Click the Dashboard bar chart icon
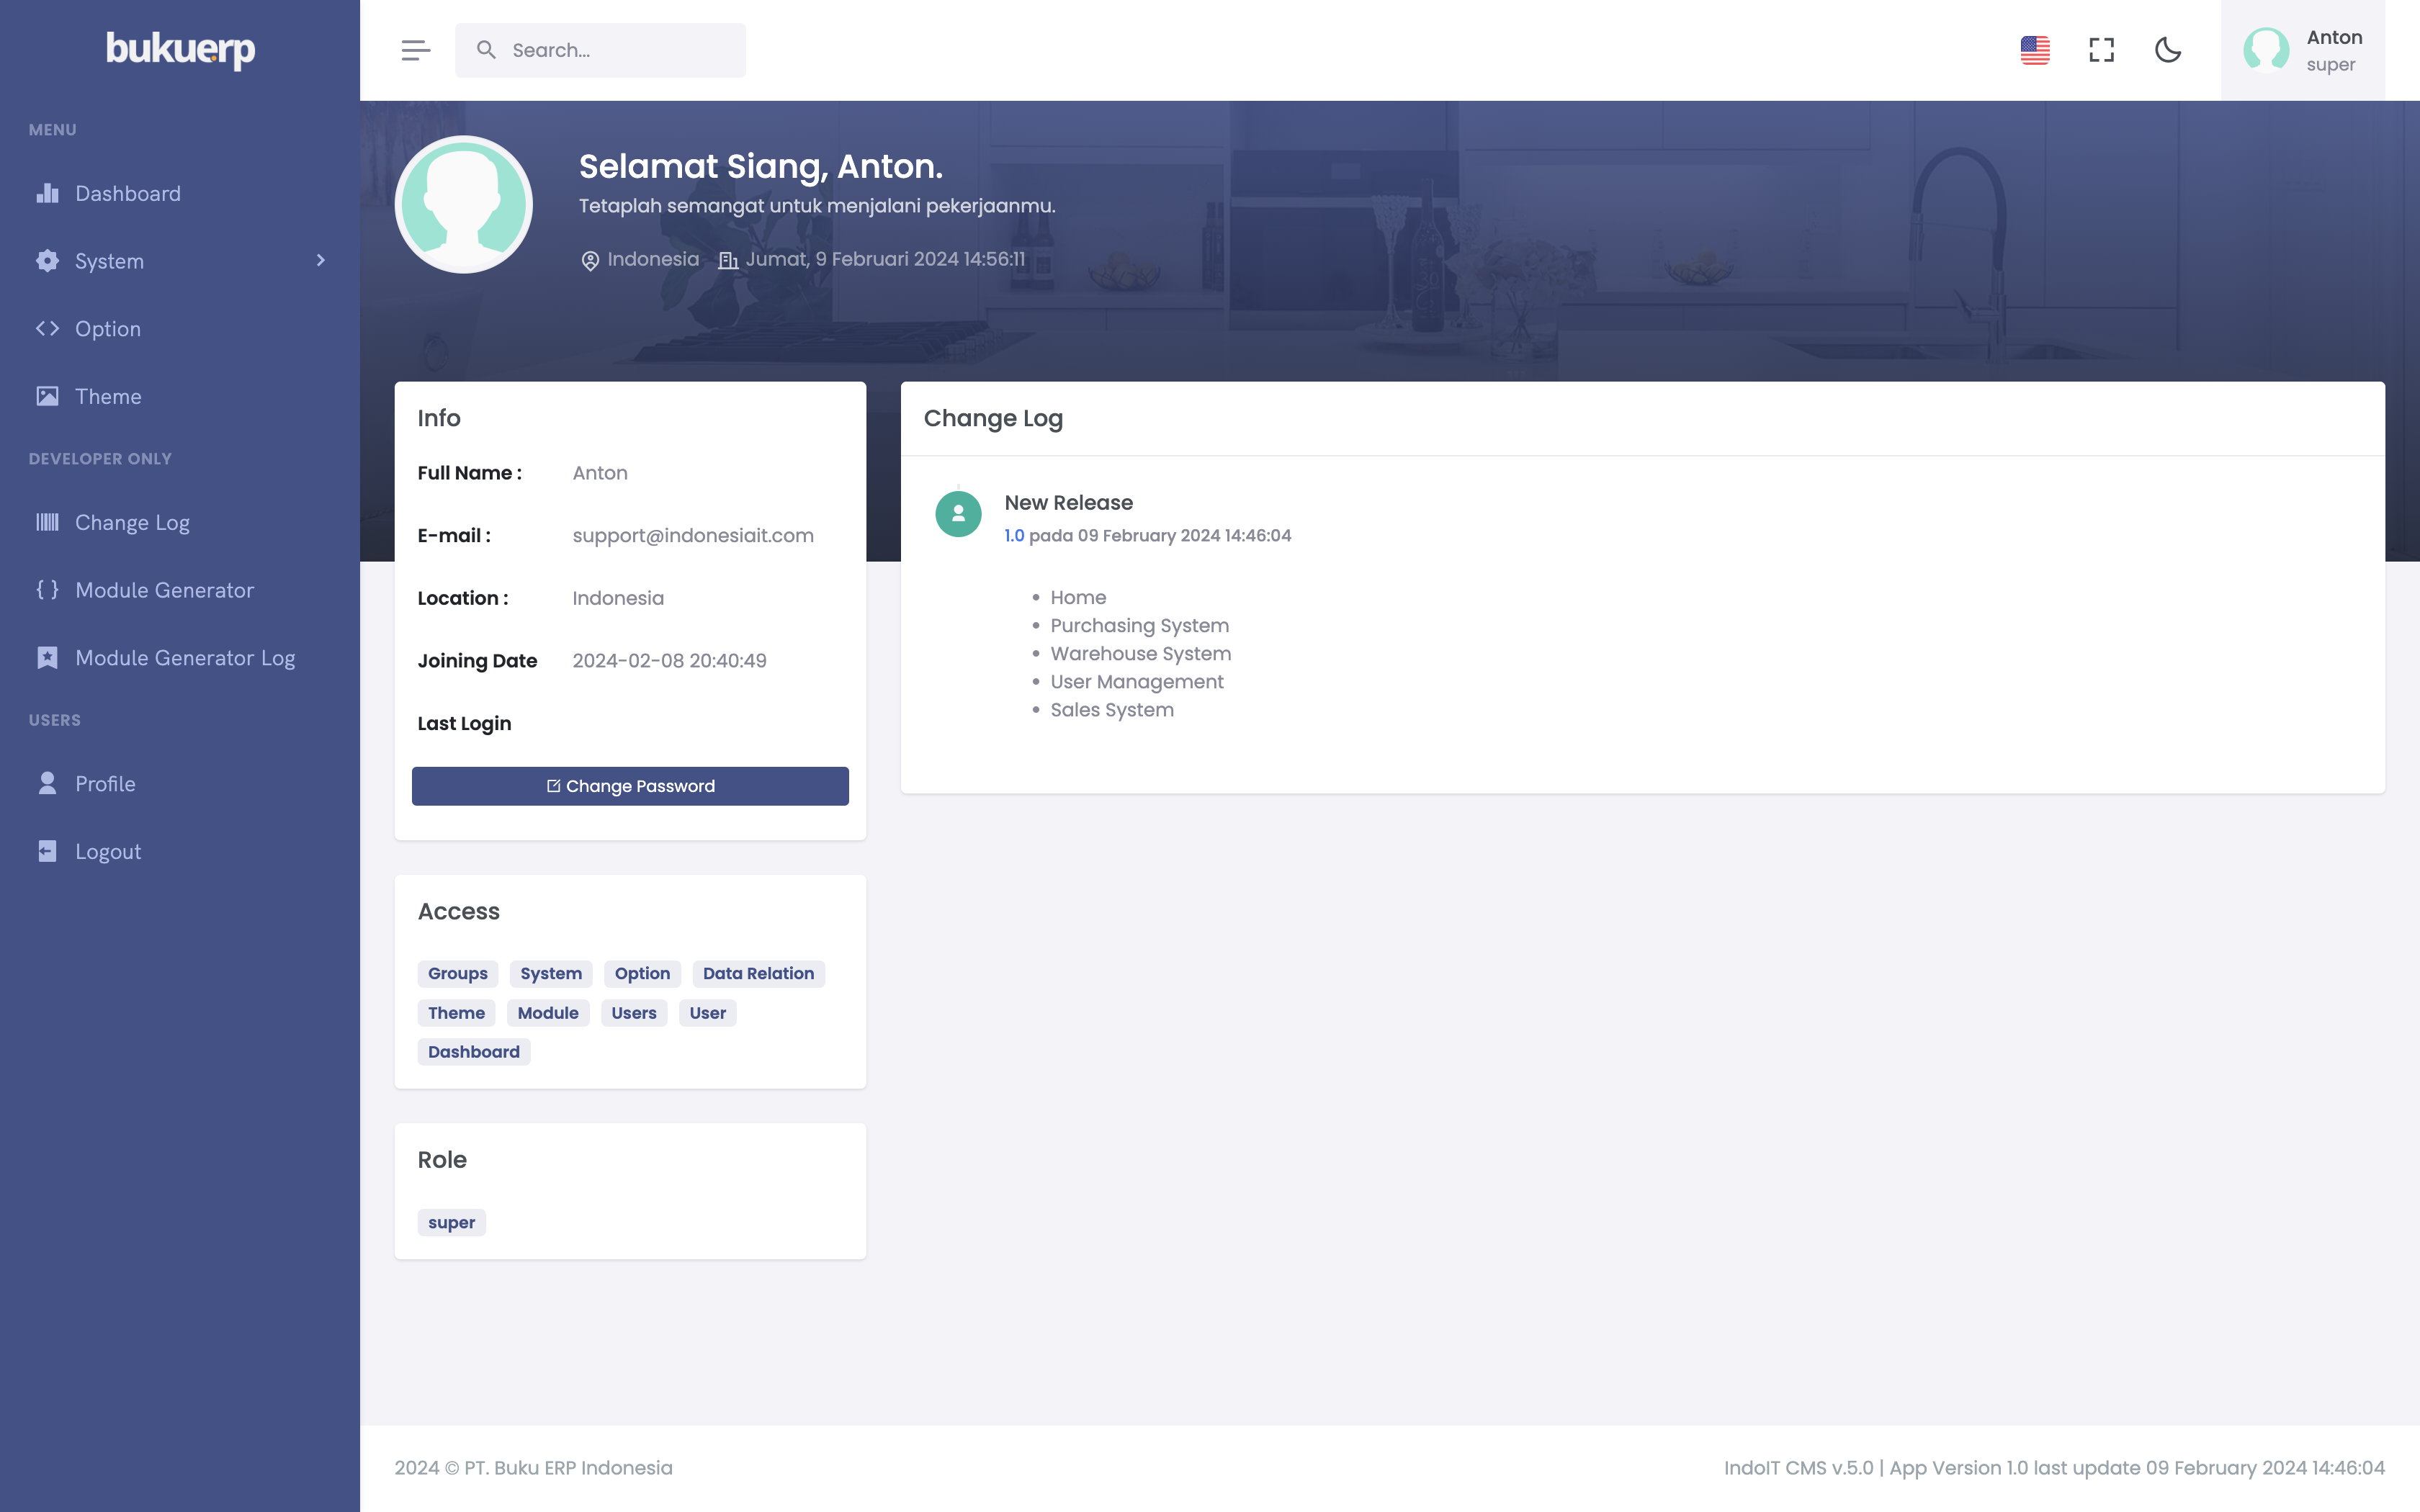Image resolution: width=2420 pixels, height=1512 pixels. [47, 193]
